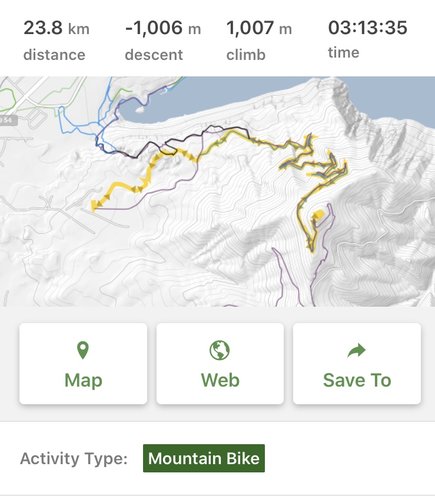Click the yellow route start arrow on map
The width and height of the screenshot is (435, 500).
coord(94,205)
